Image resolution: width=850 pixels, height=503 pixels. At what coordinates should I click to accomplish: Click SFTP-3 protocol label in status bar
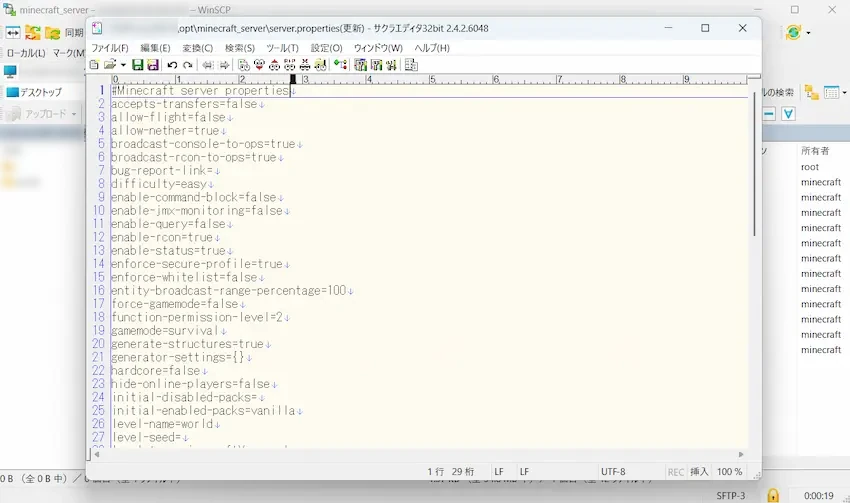click(731, 495)
